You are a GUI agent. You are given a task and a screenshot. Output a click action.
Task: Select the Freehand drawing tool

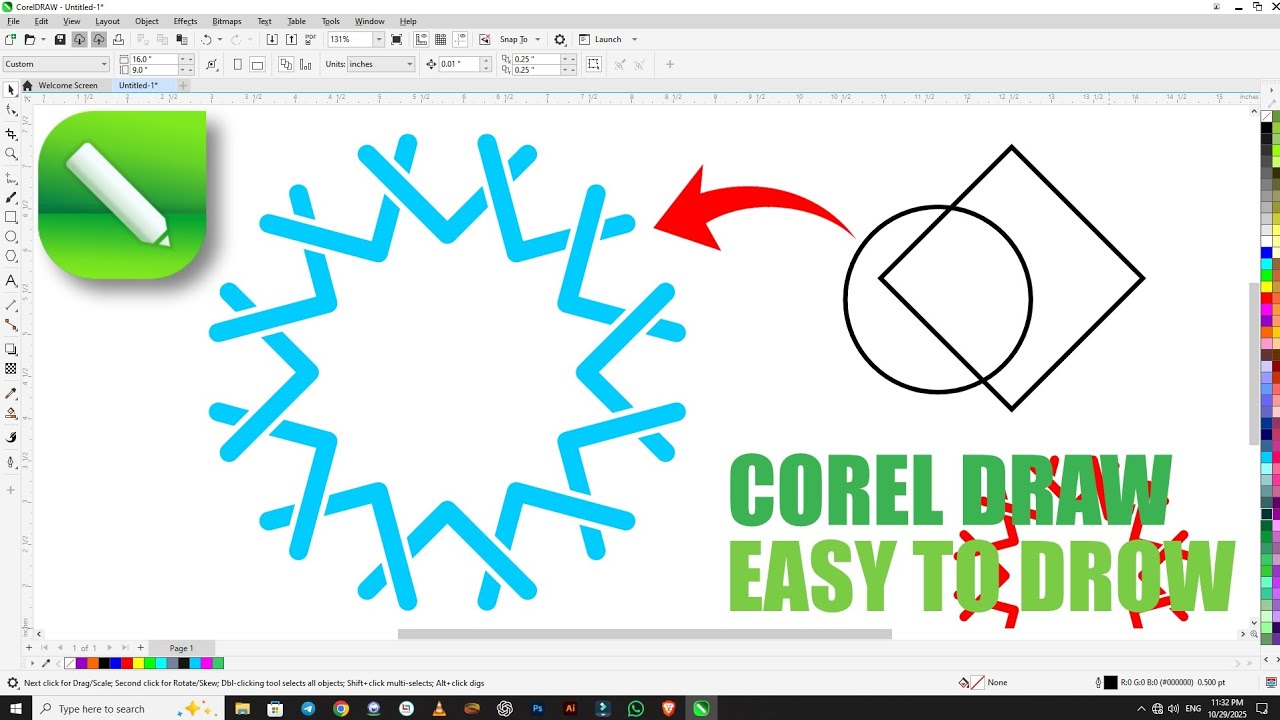coord(11,177)
